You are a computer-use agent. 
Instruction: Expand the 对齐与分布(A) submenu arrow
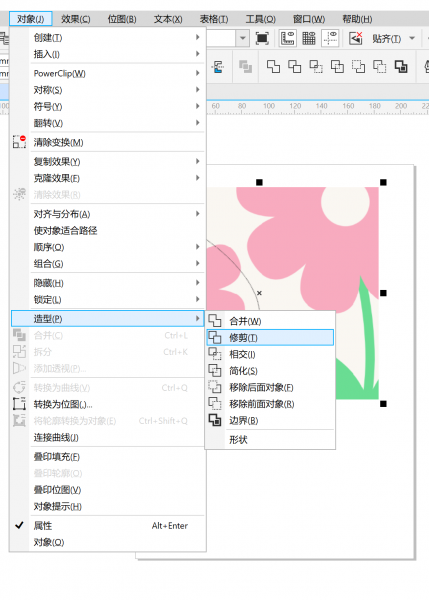click(197, 214)
